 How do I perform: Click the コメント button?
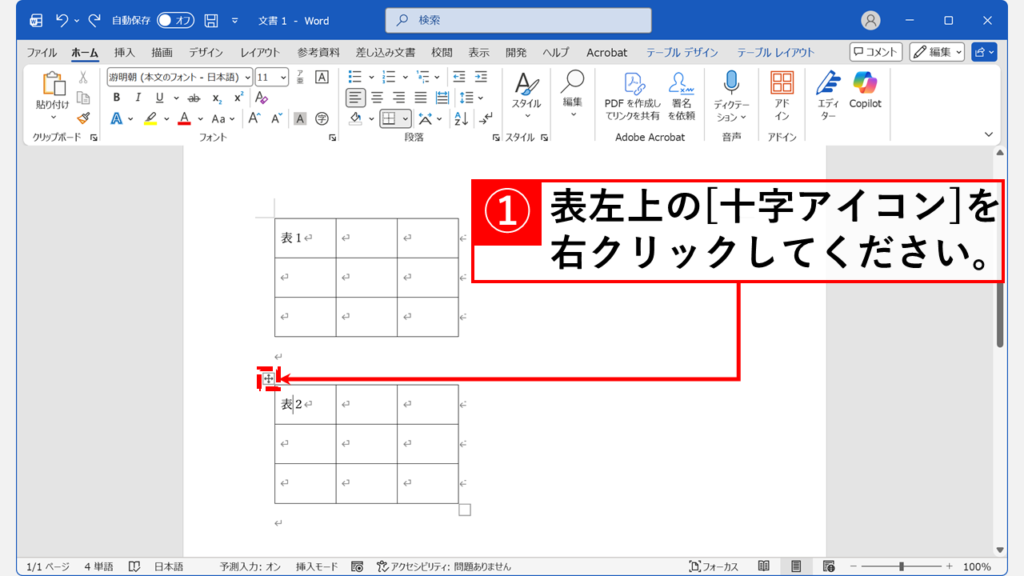pos(875,52)
